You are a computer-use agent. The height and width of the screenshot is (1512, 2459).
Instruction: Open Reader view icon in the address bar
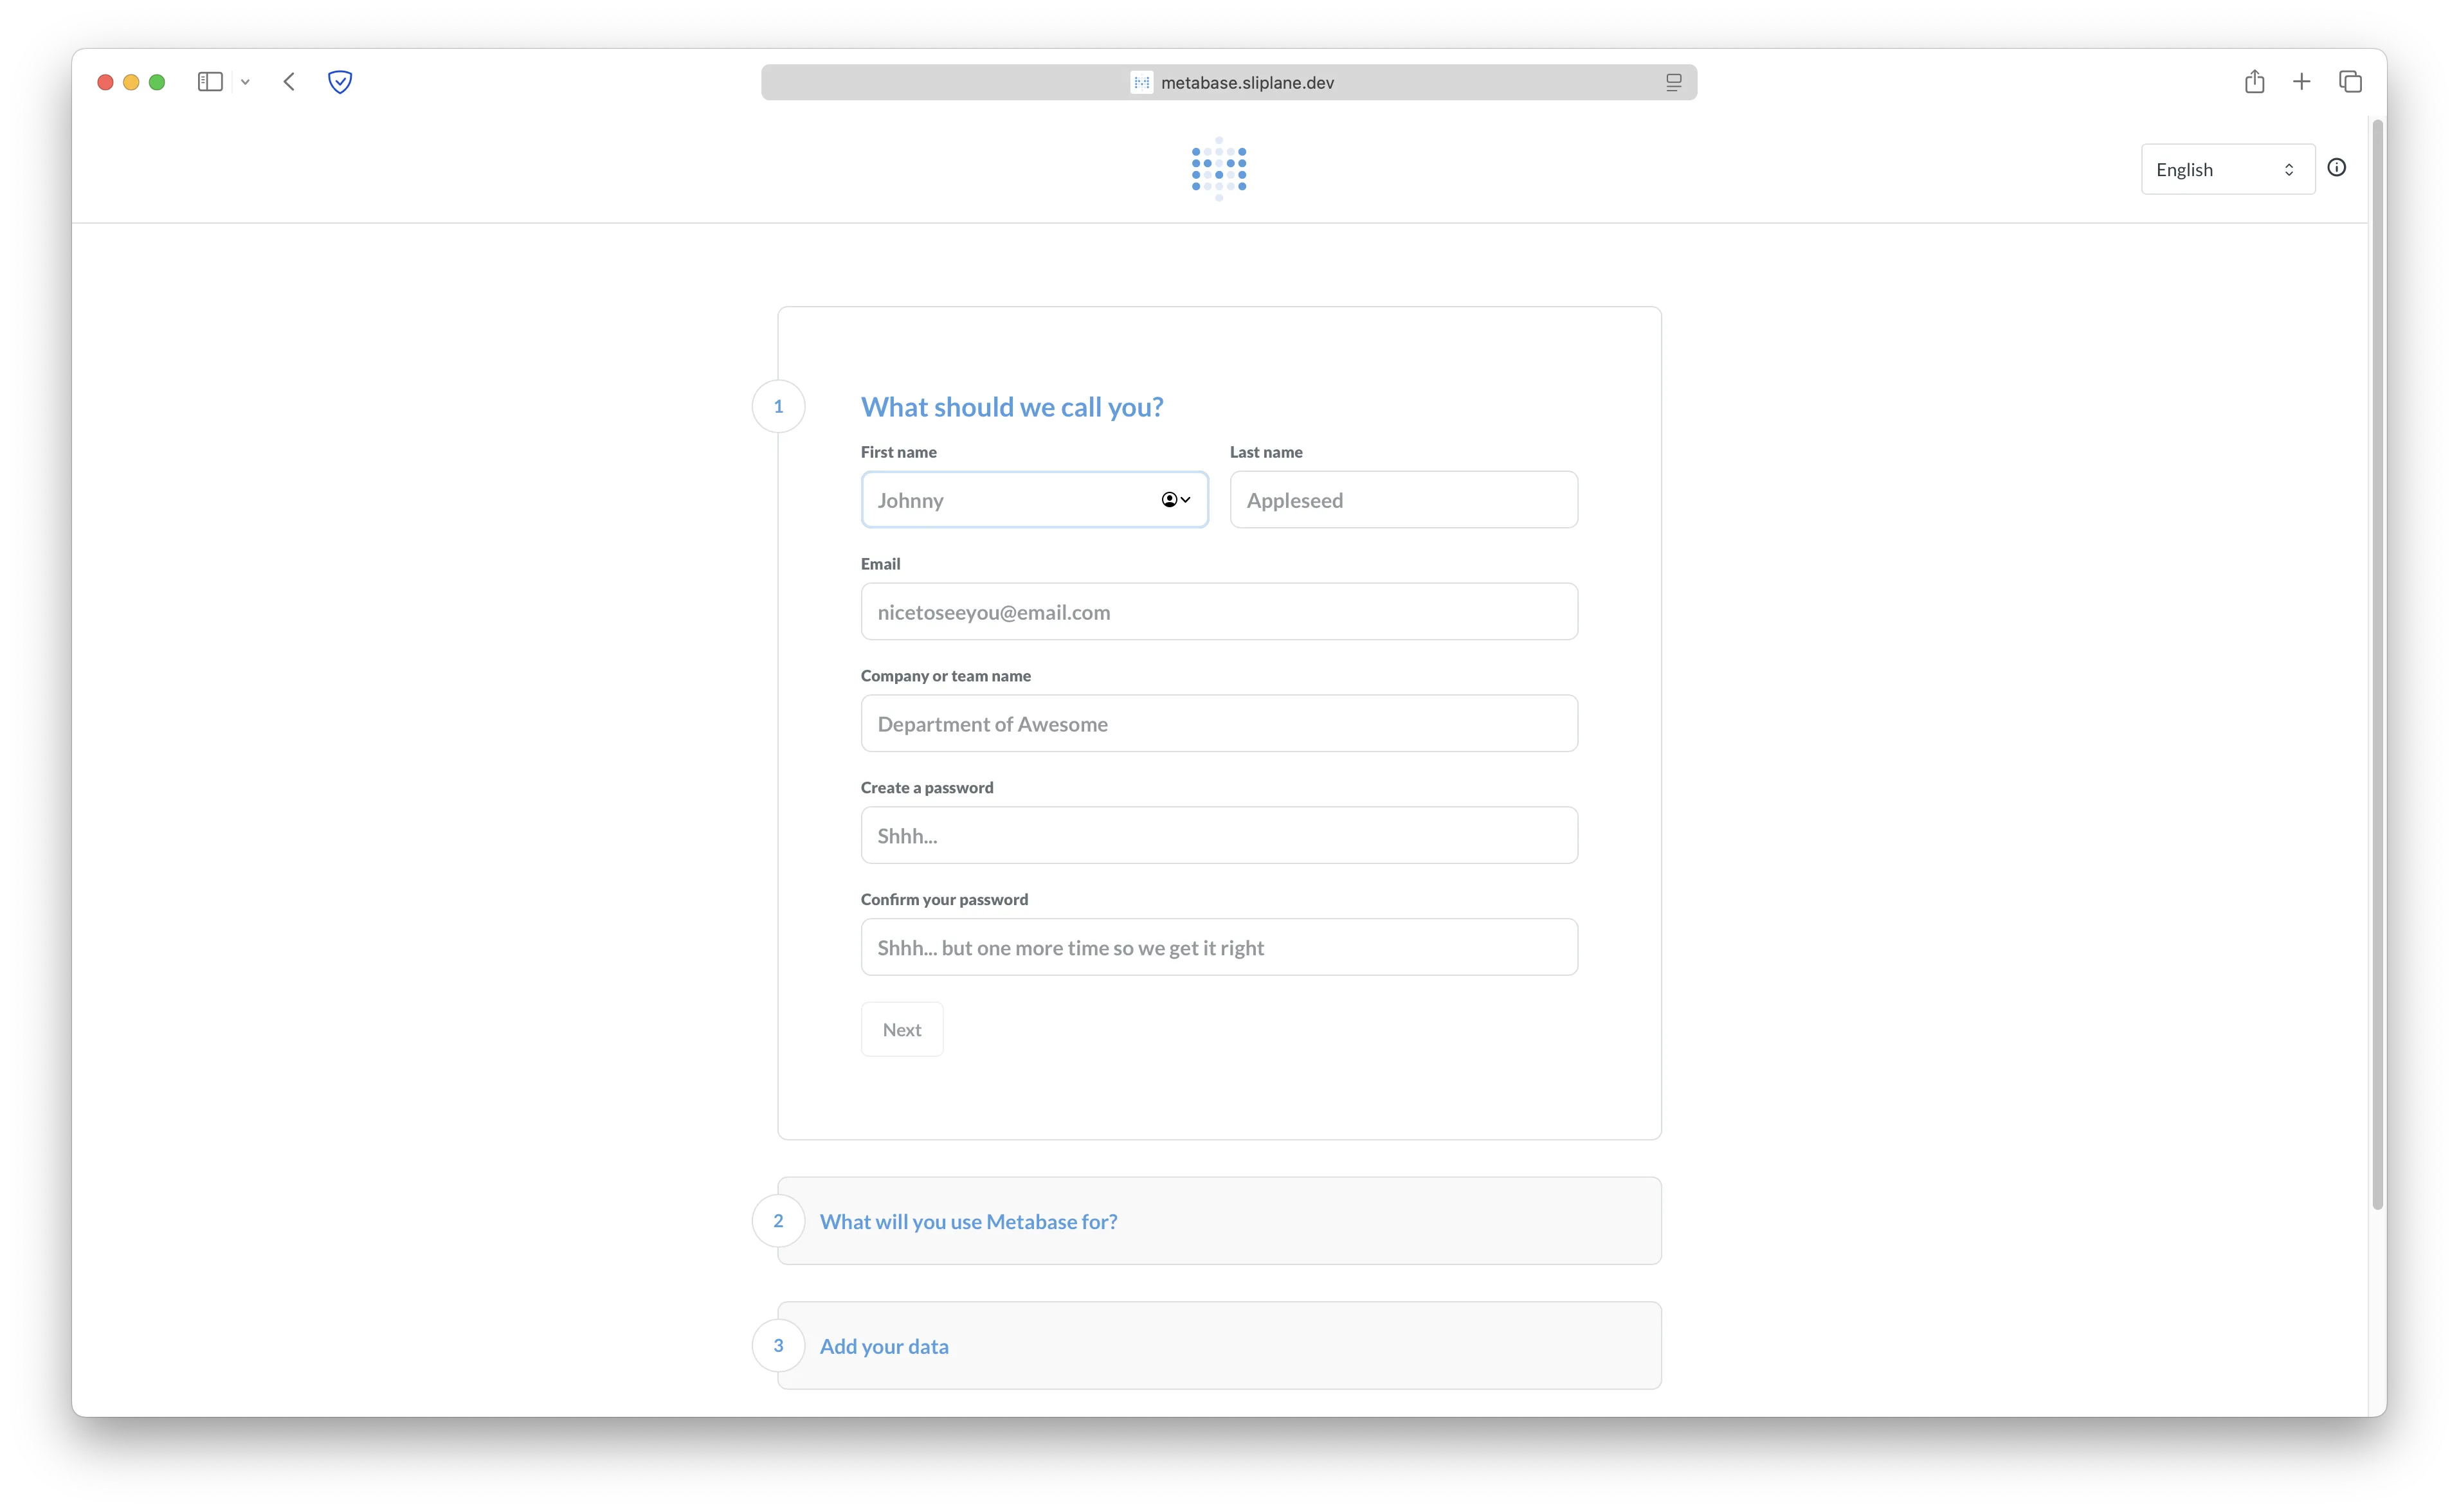(1673, 82)
